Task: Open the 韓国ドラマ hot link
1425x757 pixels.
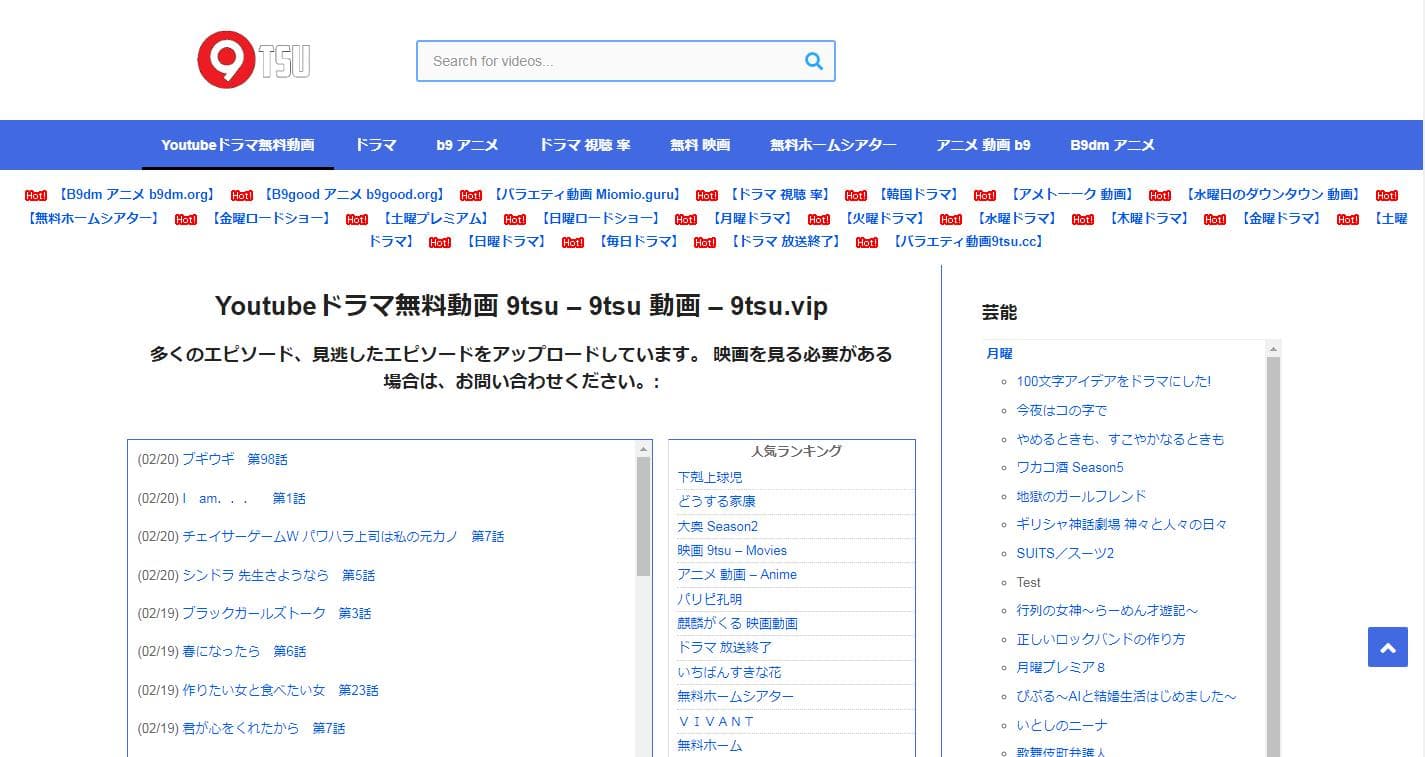Action: [x=918, y=195]
